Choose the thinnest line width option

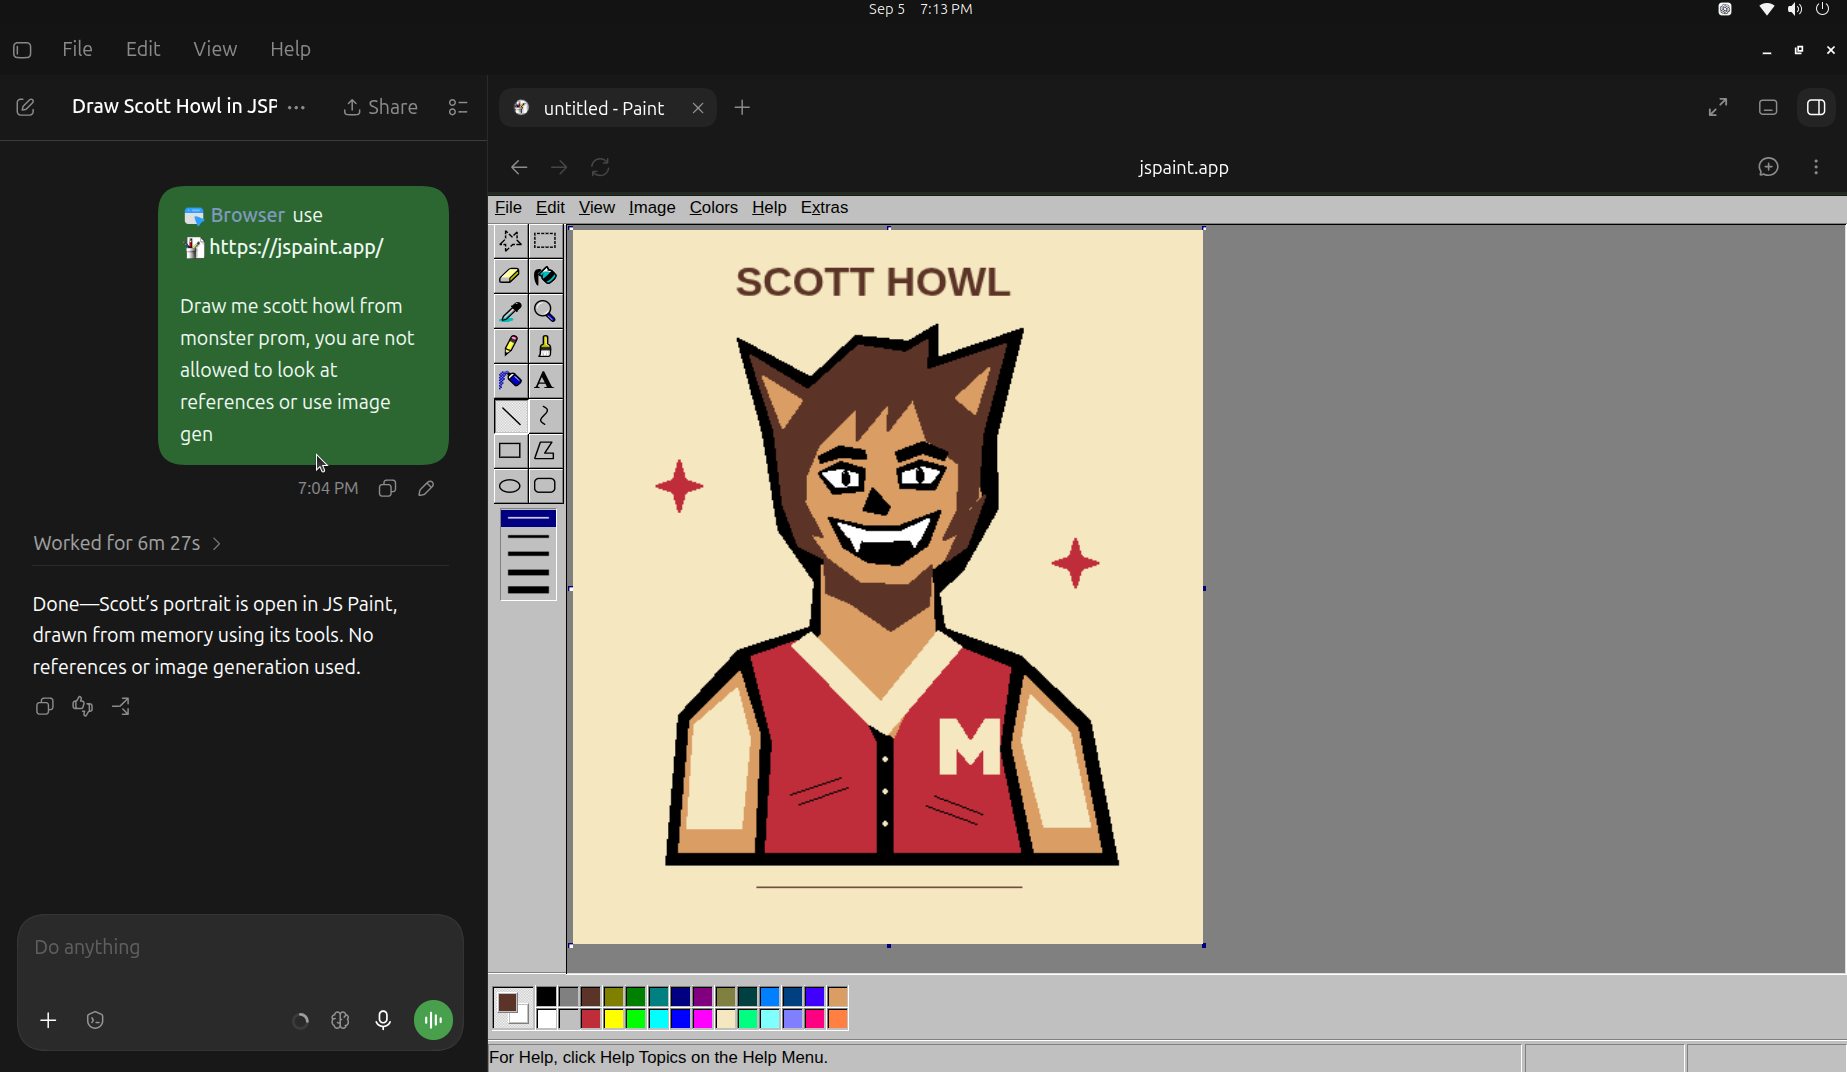point(528,519)
